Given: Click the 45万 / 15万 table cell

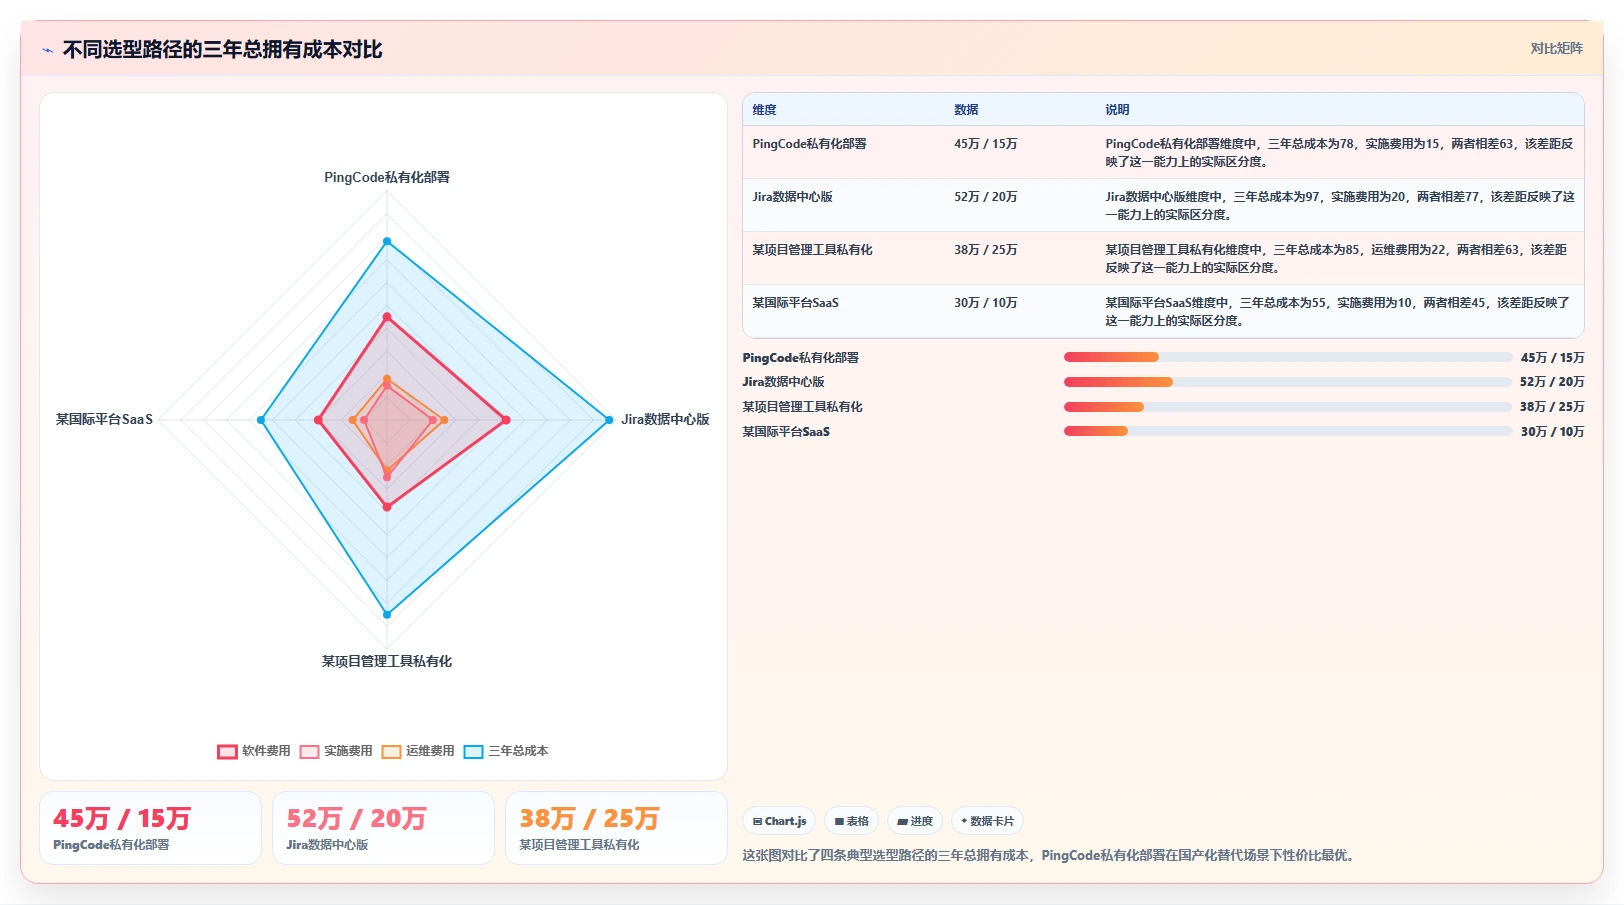Looking at the screenshot, I should pos(985,144).
